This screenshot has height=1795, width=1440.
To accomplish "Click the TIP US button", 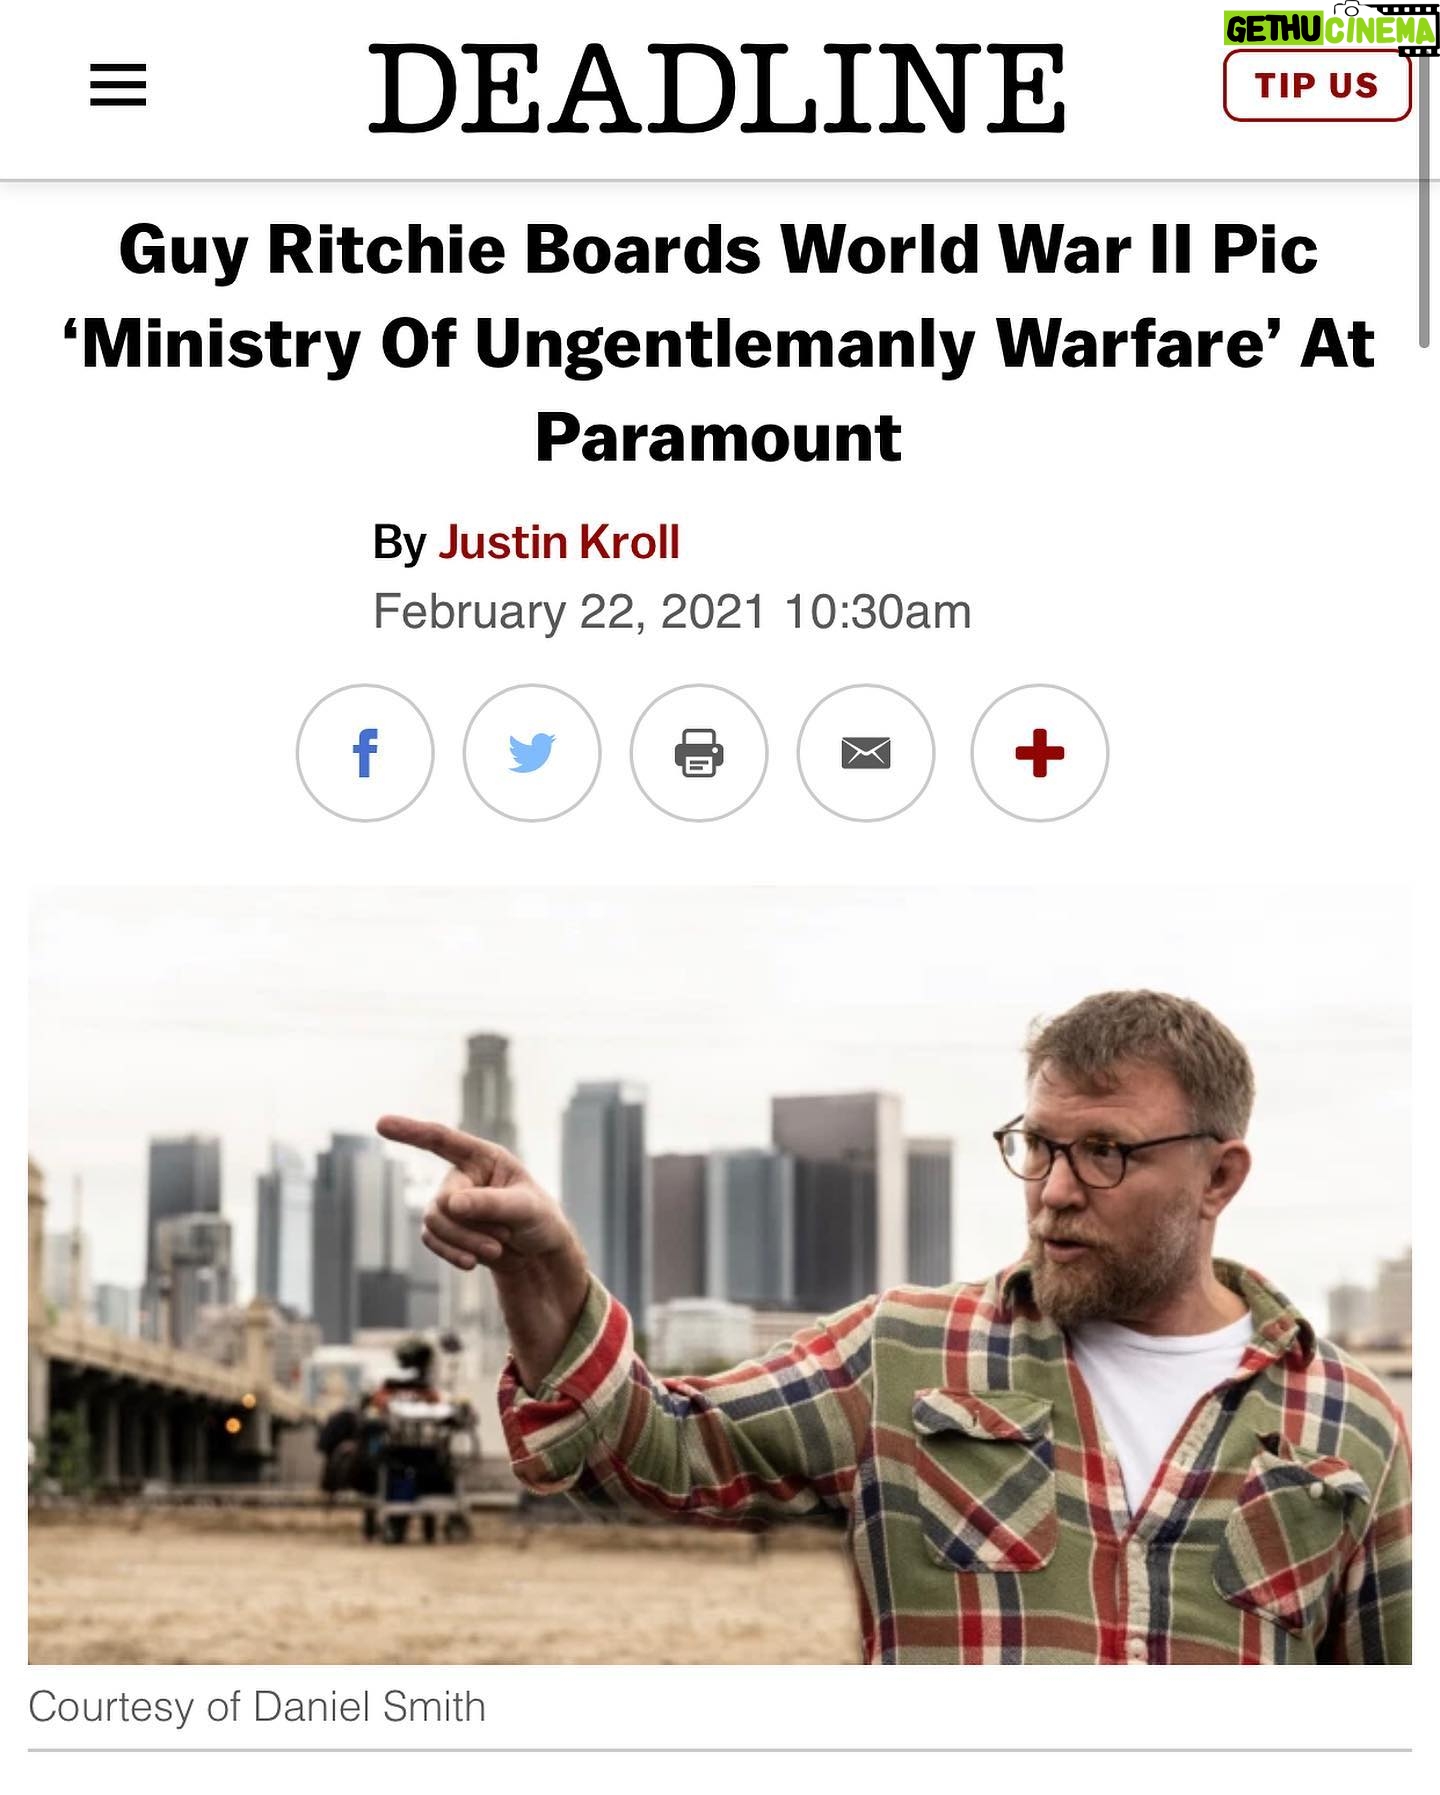I will (1317, 85).
